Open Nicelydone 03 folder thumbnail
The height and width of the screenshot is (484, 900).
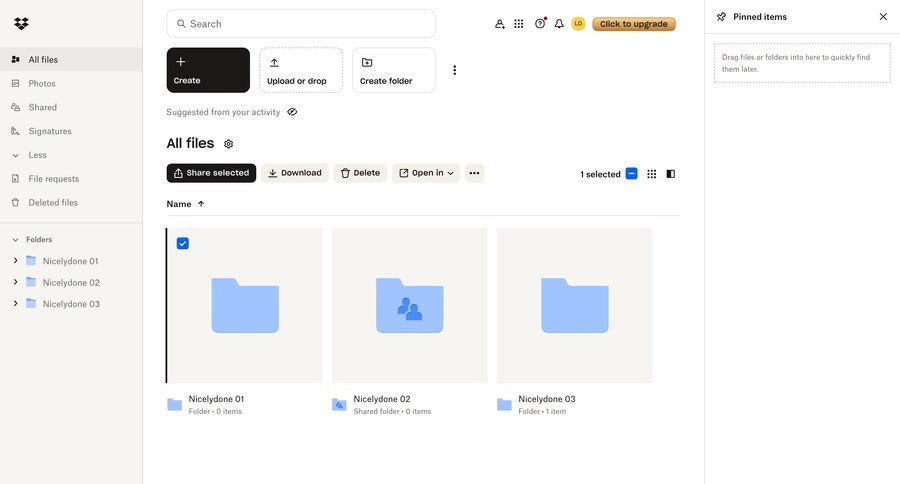click(575, 305)
